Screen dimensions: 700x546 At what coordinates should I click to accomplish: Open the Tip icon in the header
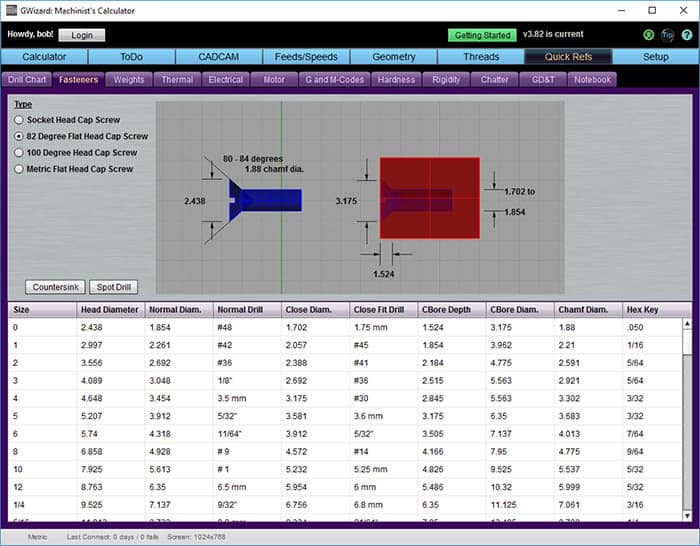666,35
